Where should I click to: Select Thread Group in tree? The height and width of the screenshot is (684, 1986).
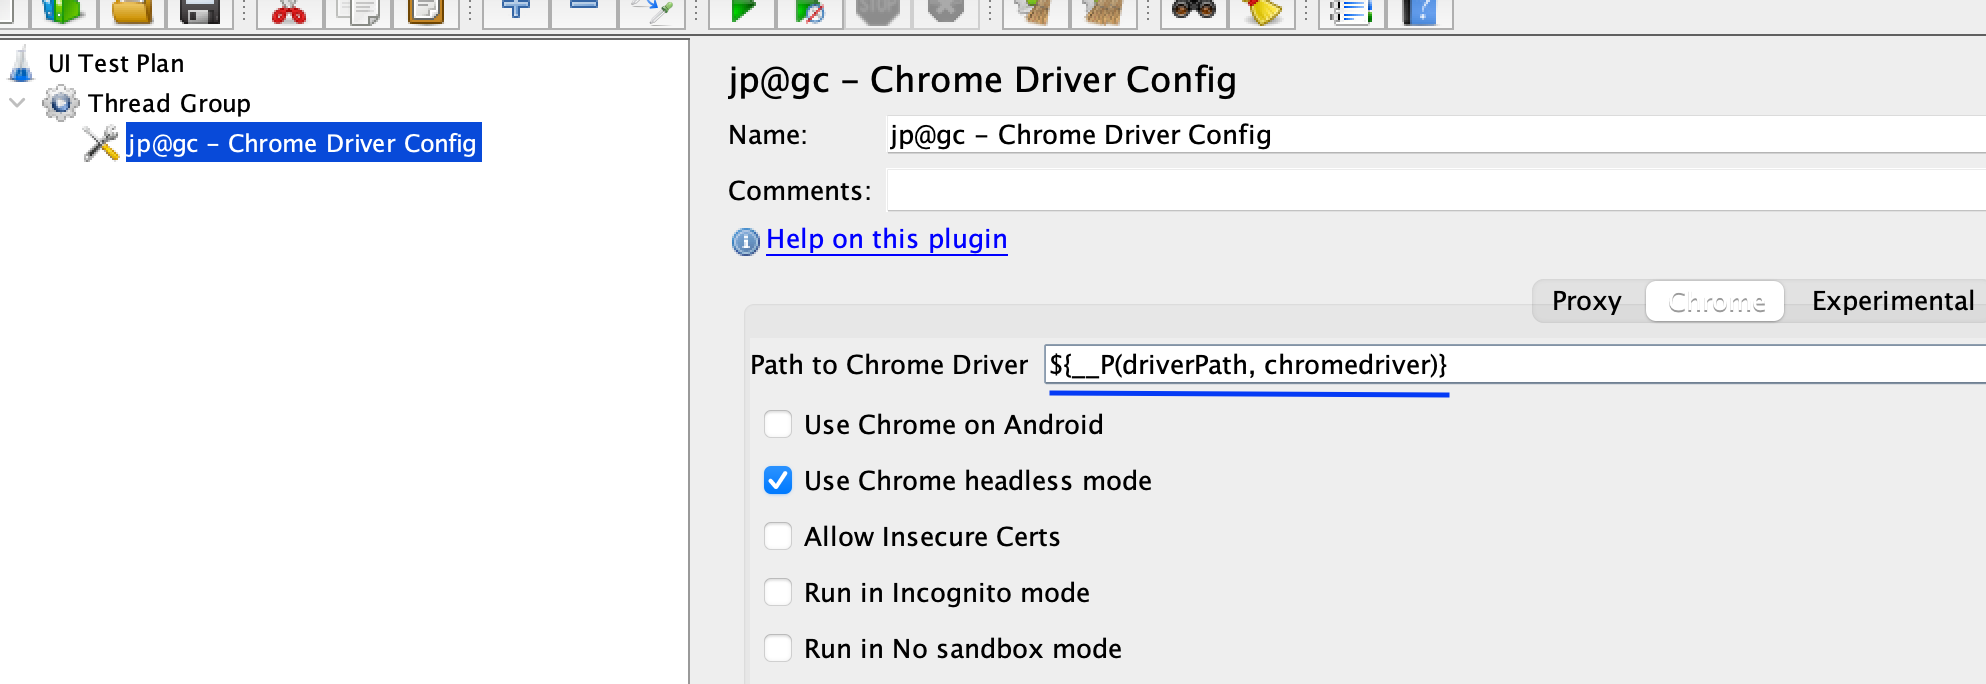pyautogui.click(x=169, y=103)
